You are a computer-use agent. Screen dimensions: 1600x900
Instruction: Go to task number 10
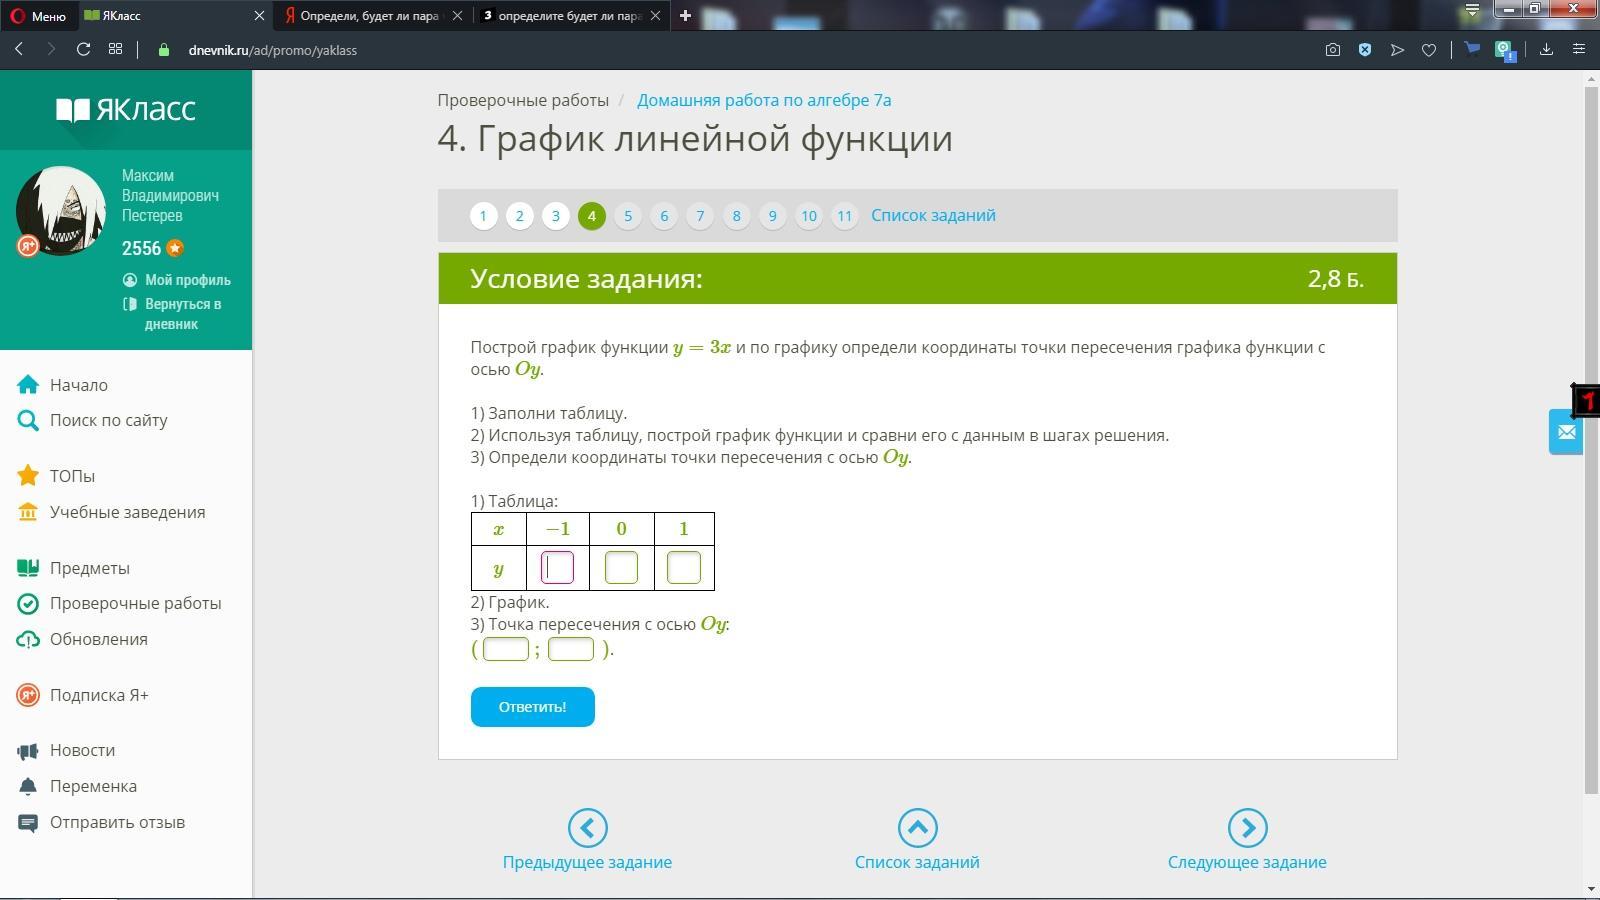808,215
